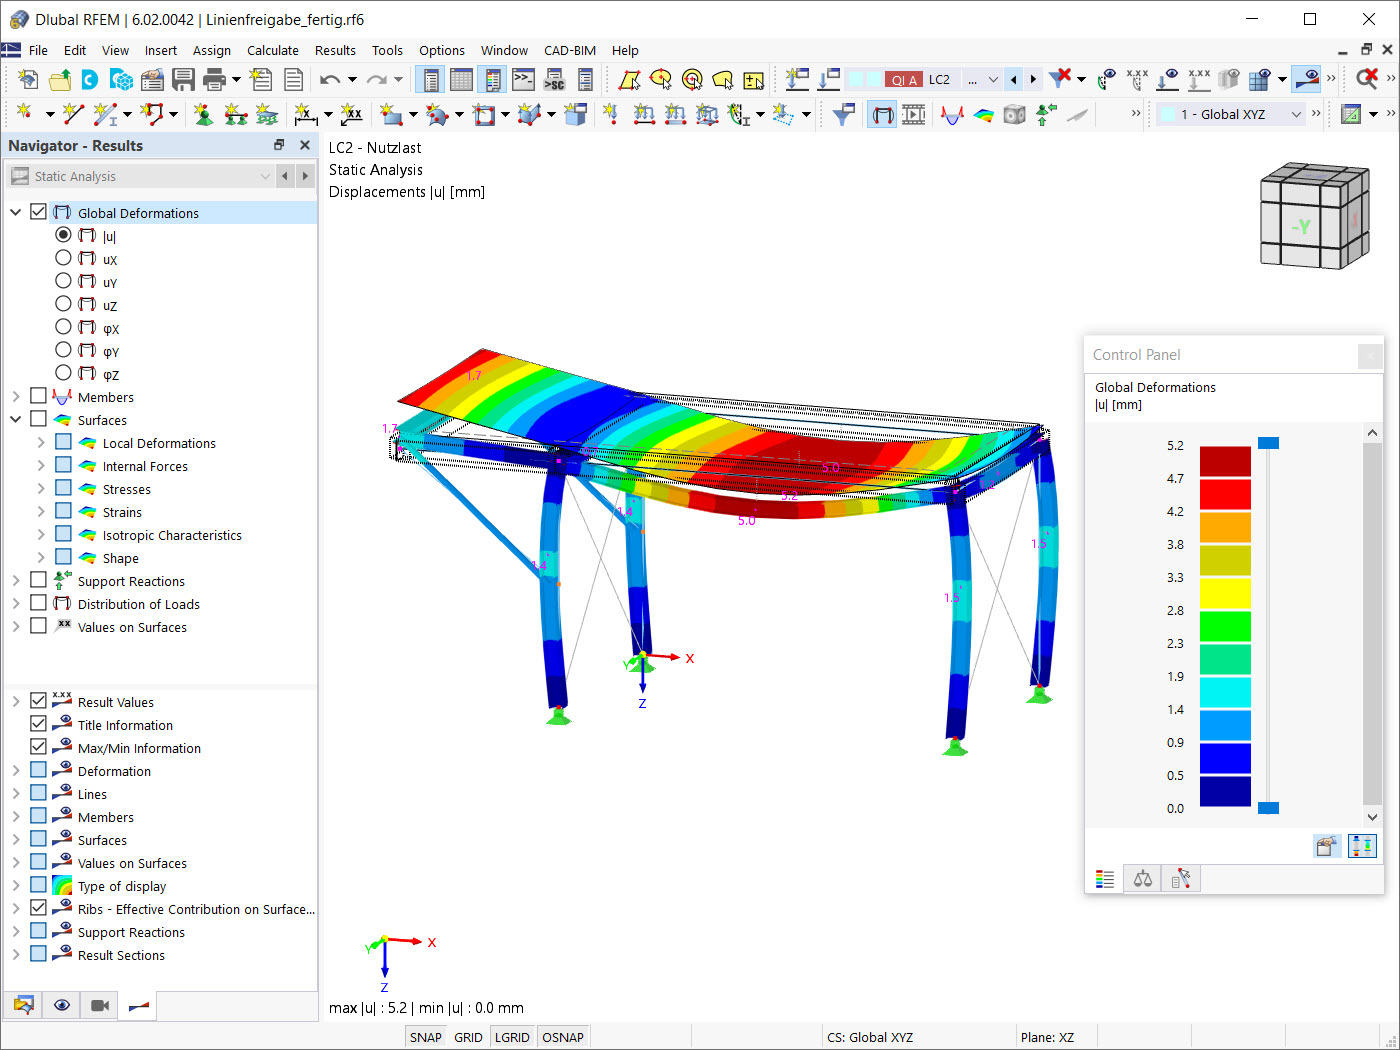1400x1050 pixels.
Task: Toggle OSNAP in the status bar
Action: tap(563, 1037)
